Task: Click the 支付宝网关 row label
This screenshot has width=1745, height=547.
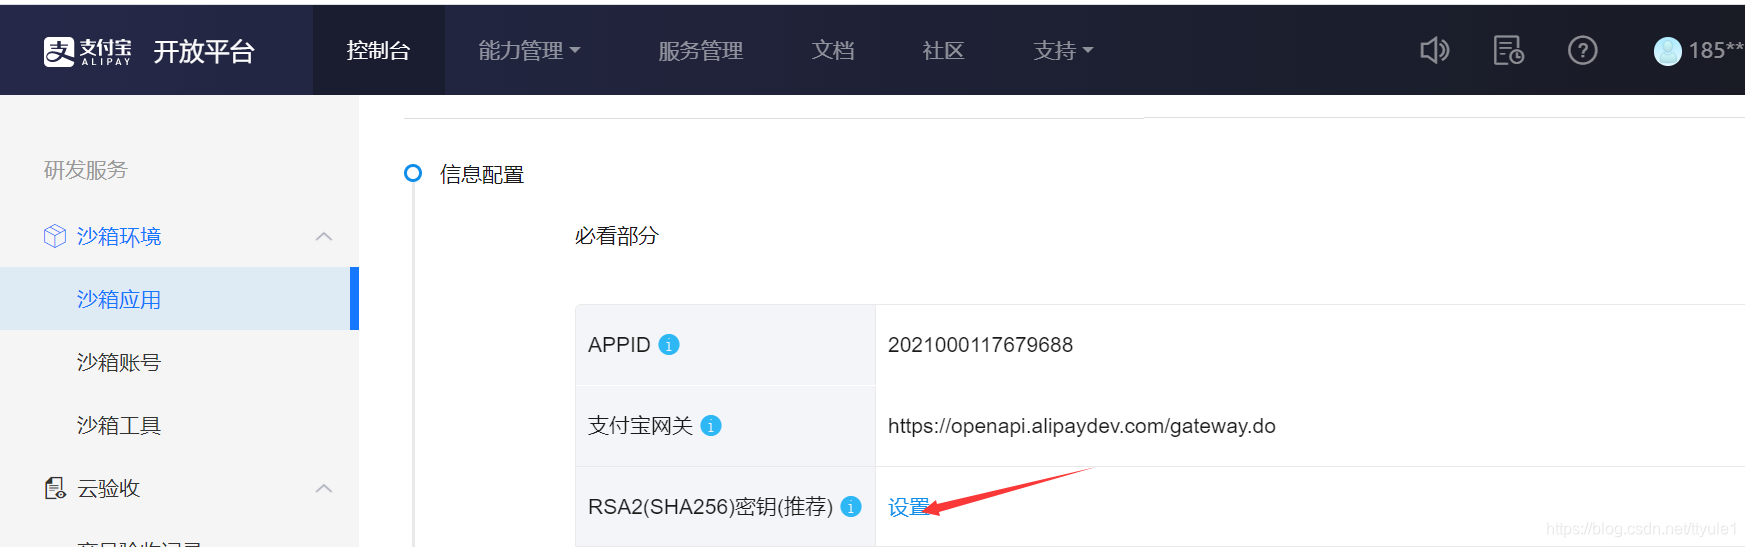Action: (640, 426)
